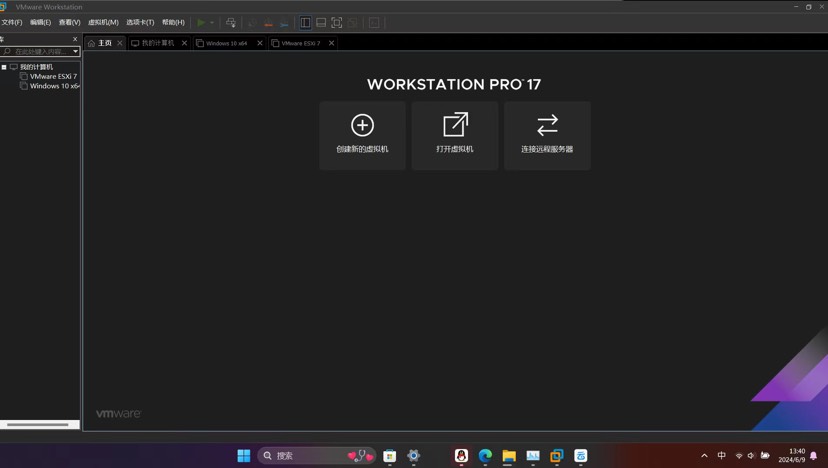Open Microsoft Edge from the taskbar
Viewport: 828px width, 468px height.
[485, 456]
